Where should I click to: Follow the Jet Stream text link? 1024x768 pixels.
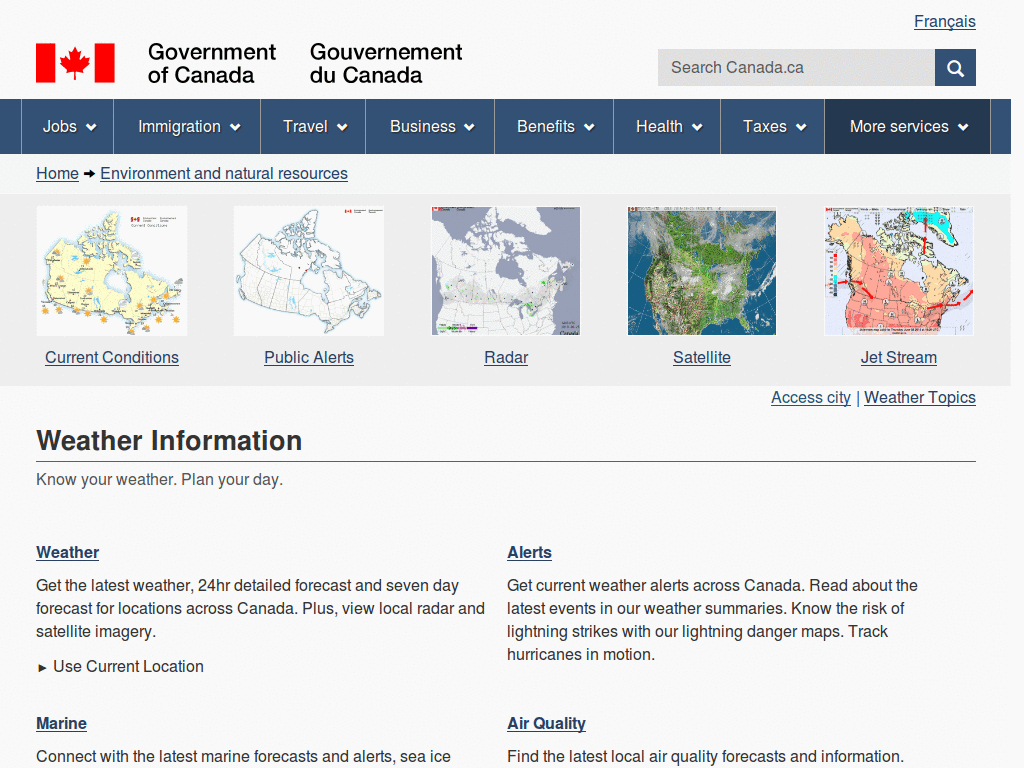(x=899, y=358)
